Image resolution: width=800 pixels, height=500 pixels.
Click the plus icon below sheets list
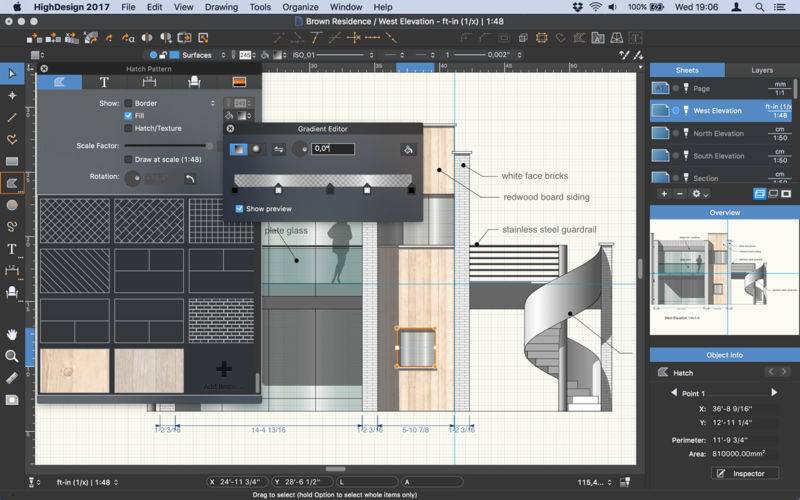click(x=664, y=194)
